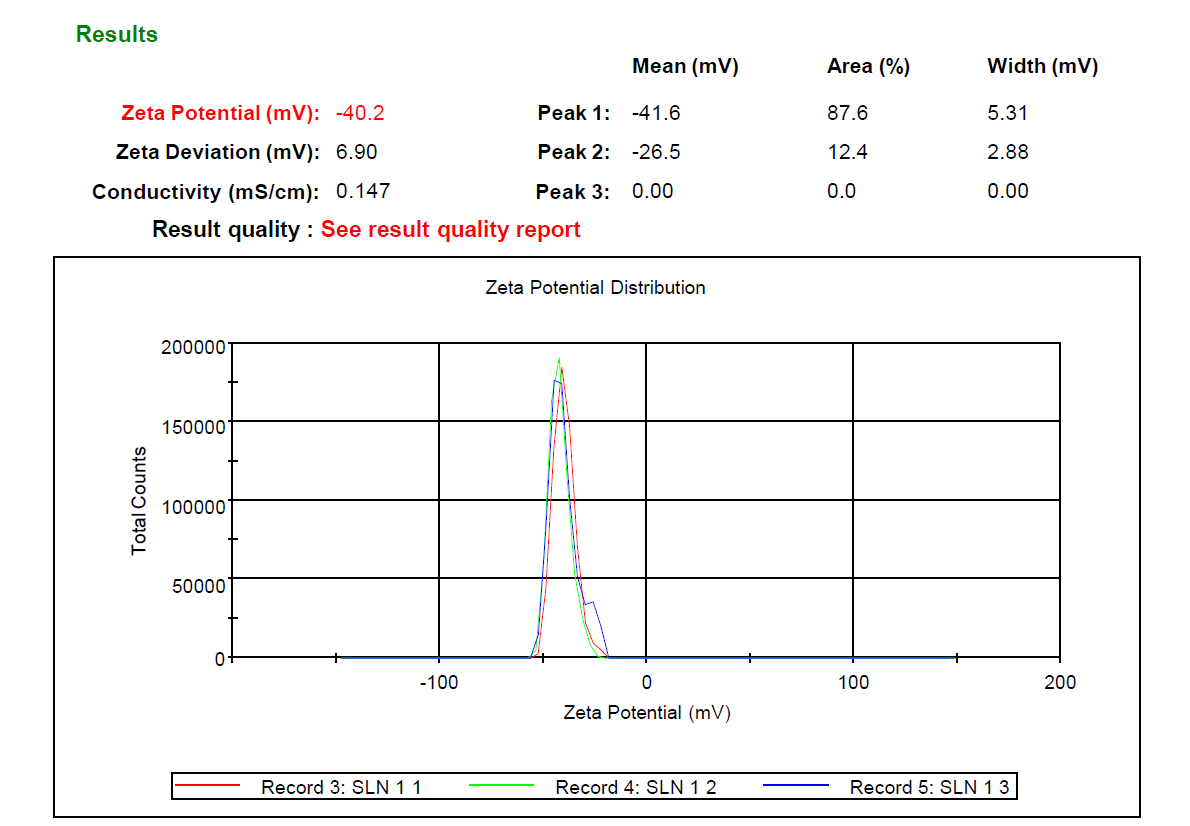Screen dimensions: 1190x826
Task: Click the 'Mean (mV)' column header
Action: 685,67
